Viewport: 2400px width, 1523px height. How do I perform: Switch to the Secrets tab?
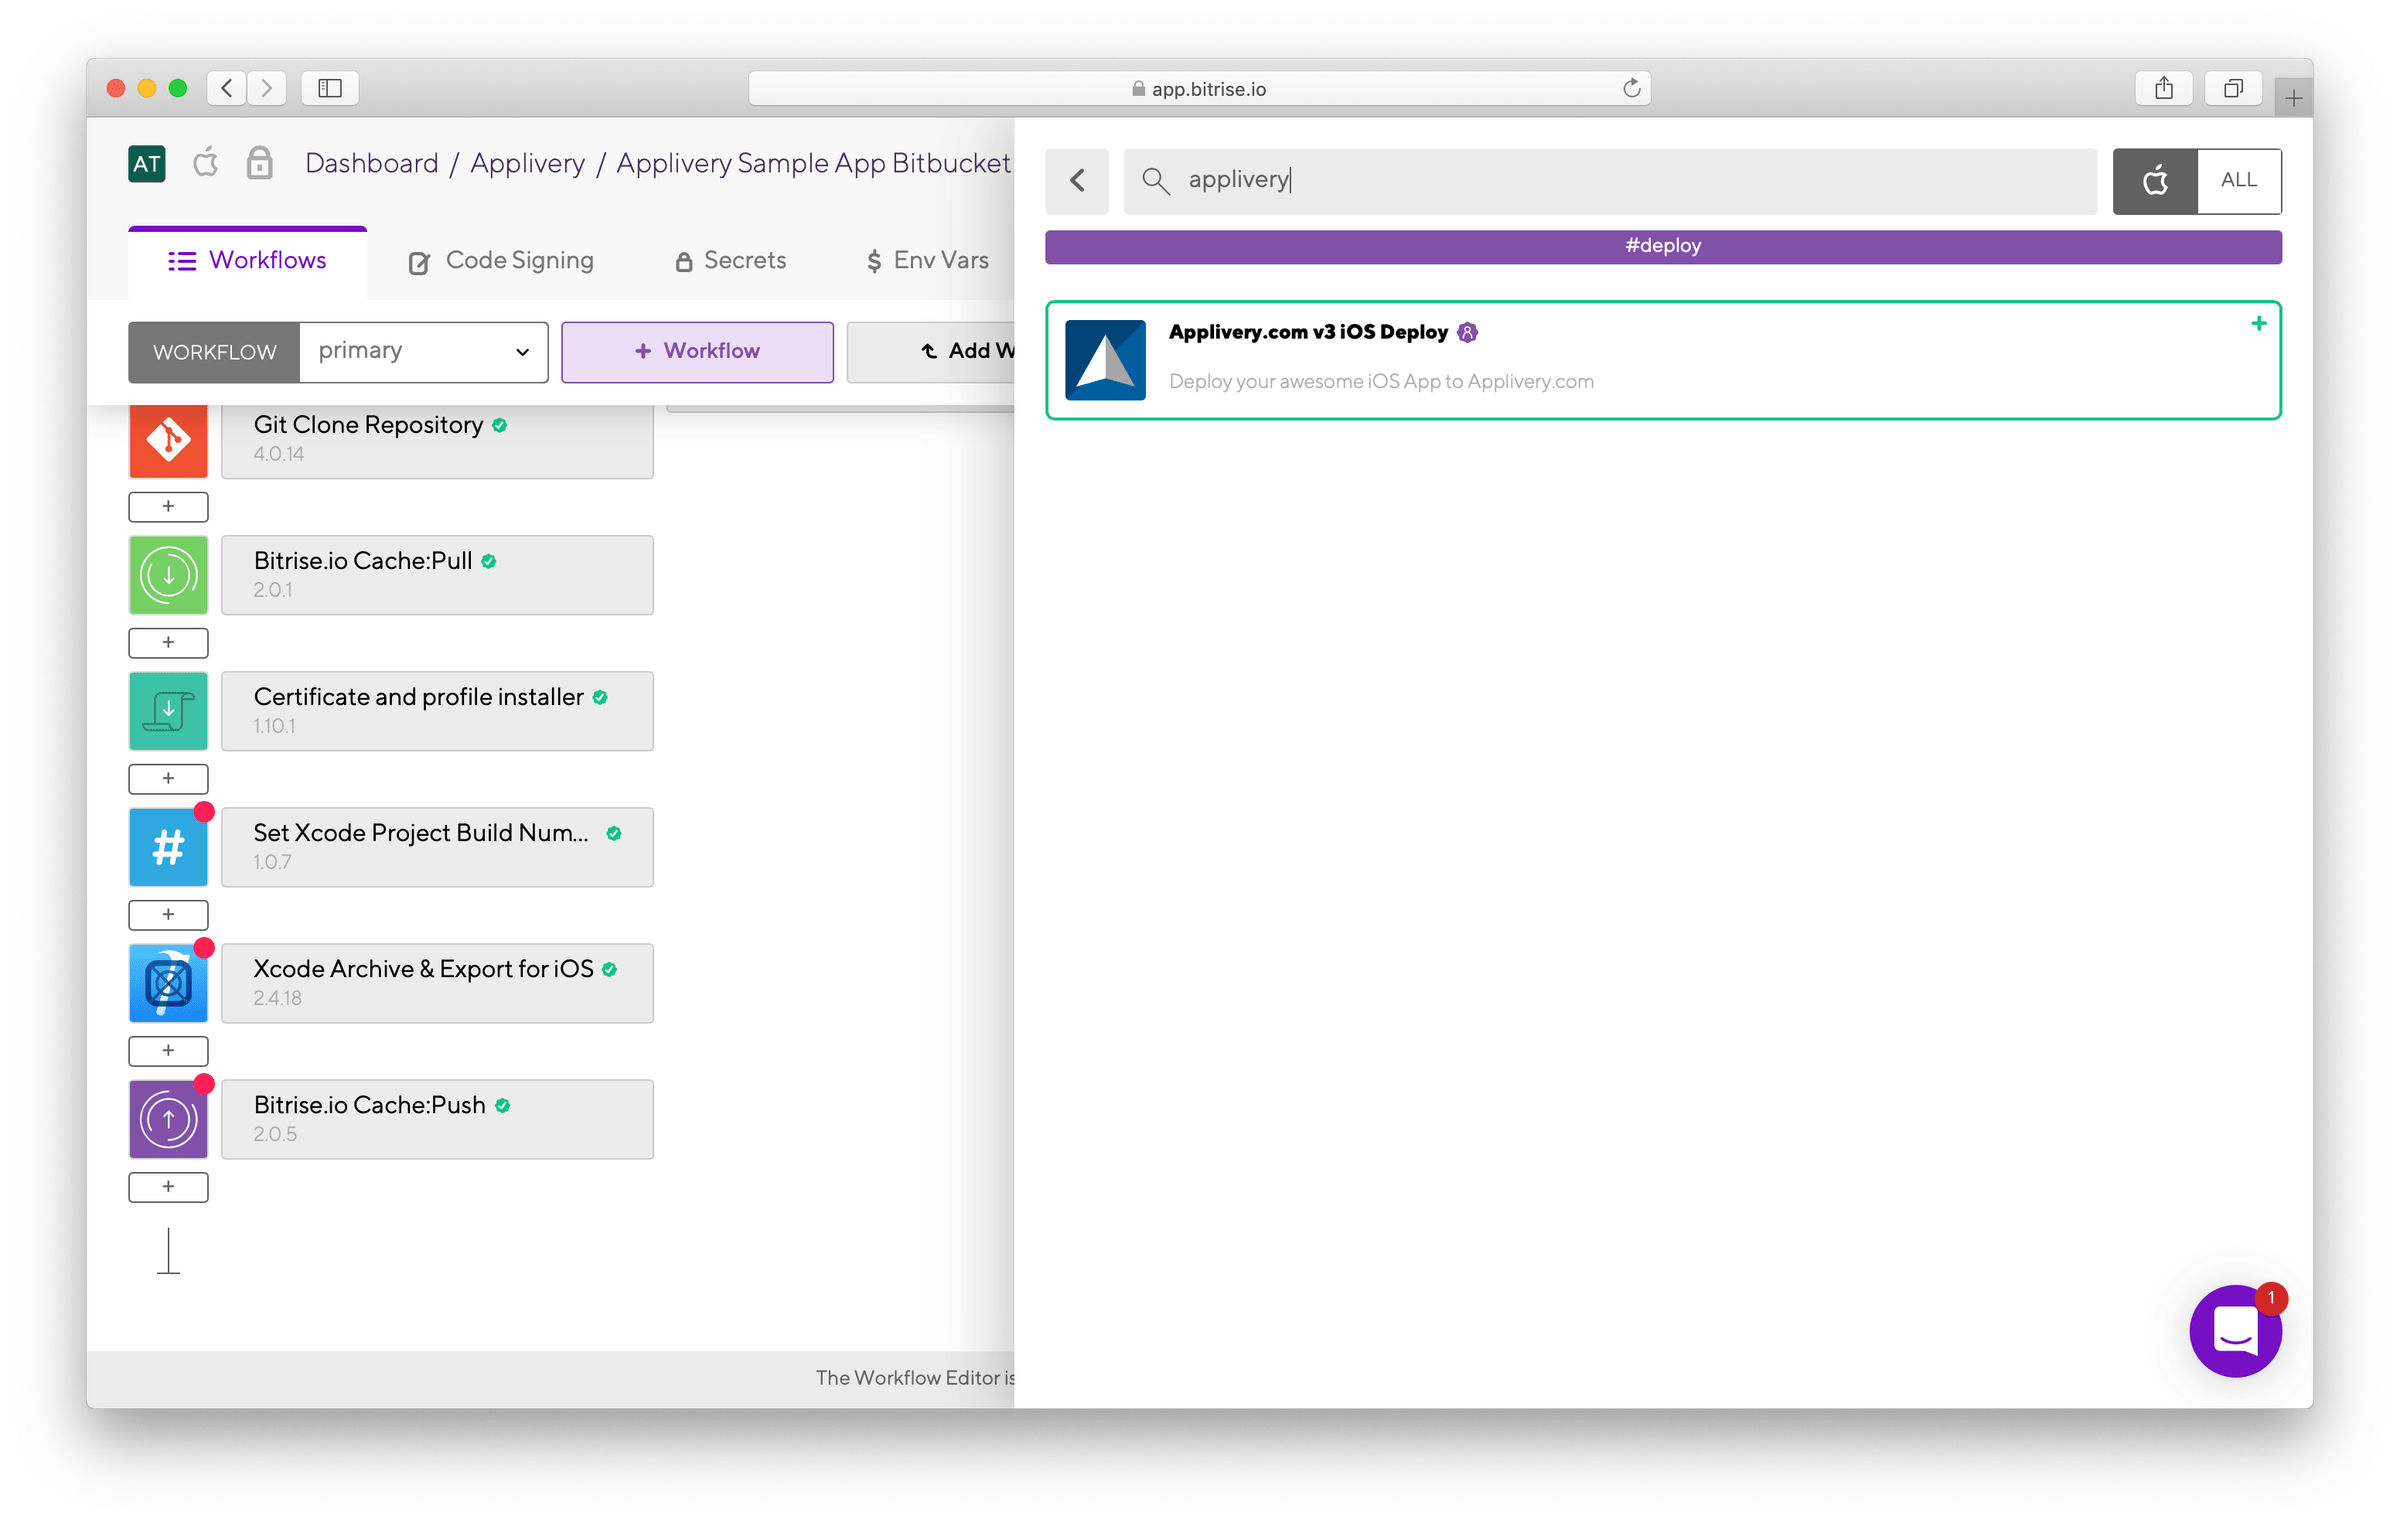coord(730,261)
